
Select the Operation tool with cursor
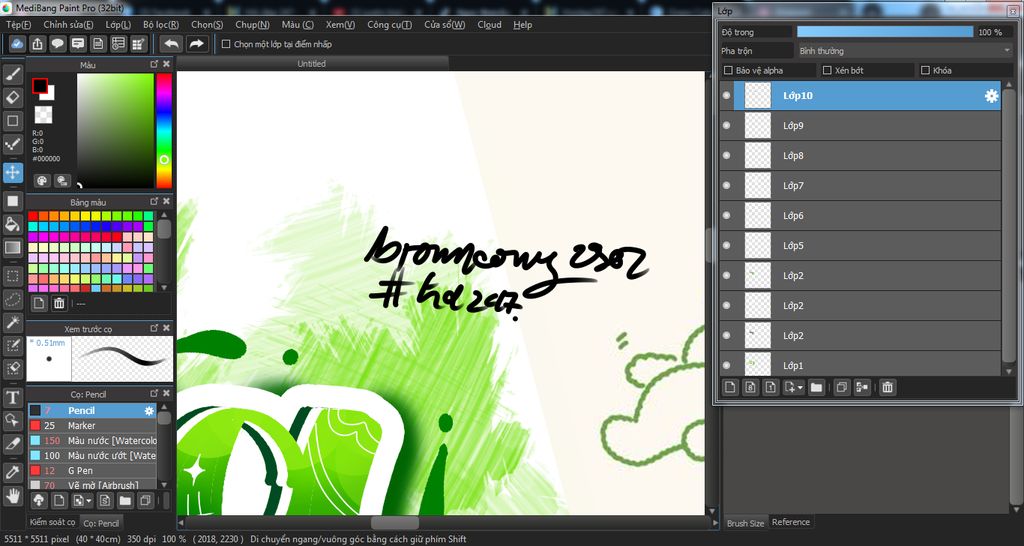click(x=13, y=420)
